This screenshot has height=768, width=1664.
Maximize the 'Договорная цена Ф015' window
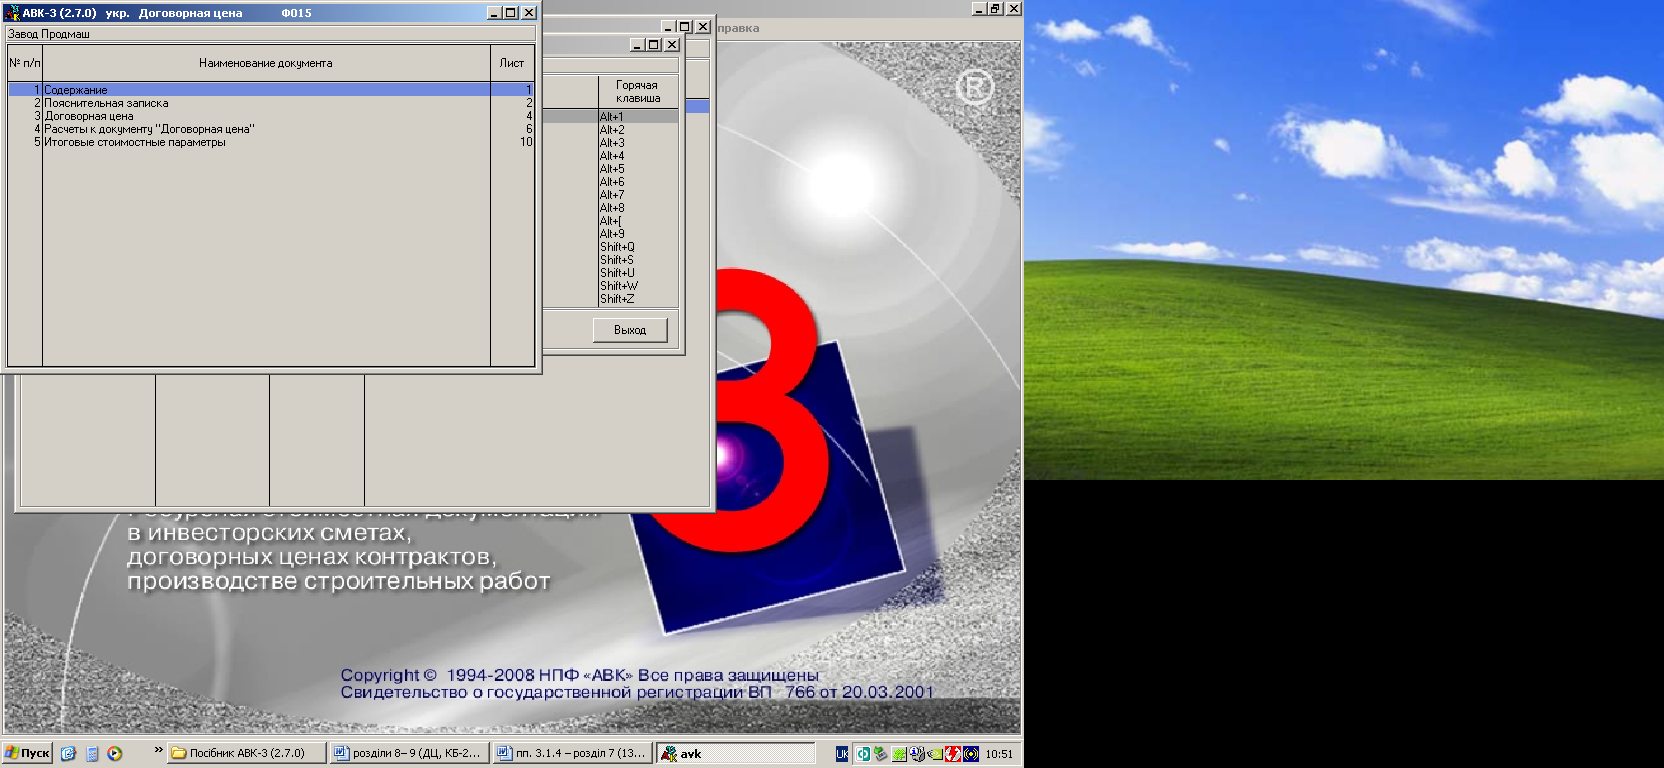click(511, 13)
